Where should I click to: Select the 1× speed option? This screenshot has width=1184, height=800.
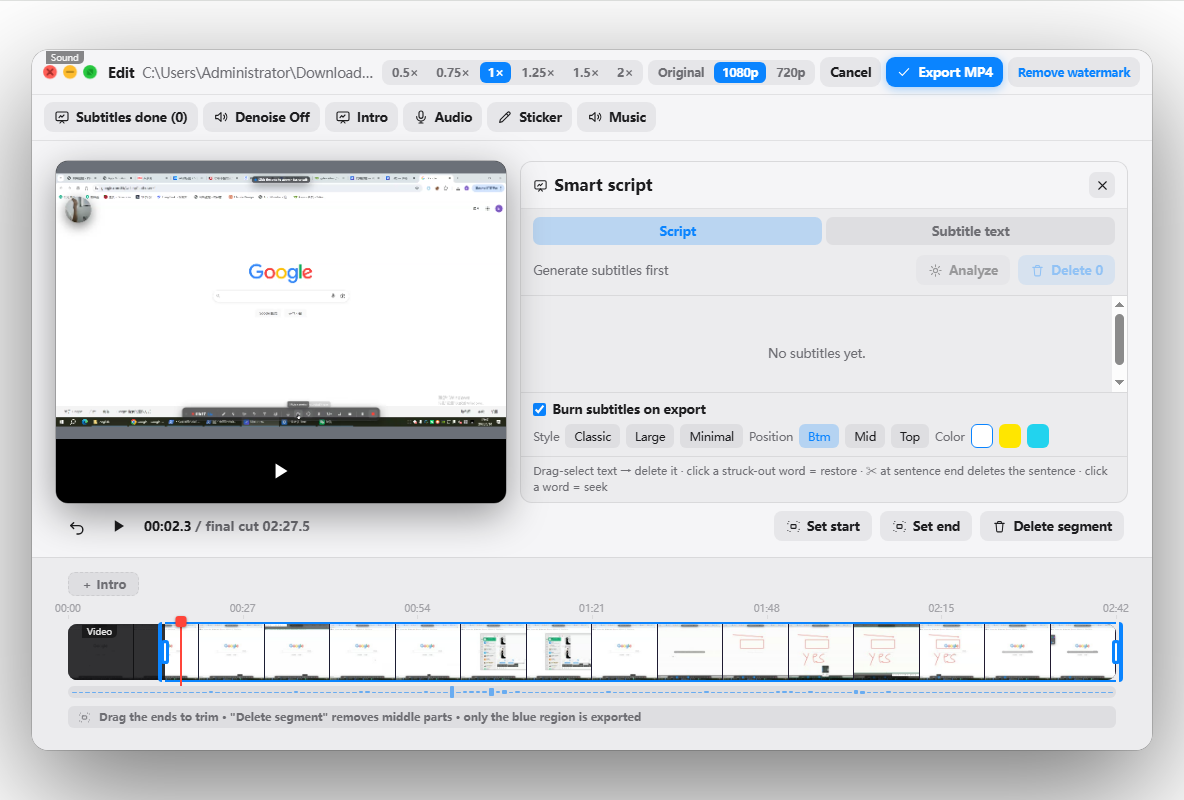pos(495,73)
